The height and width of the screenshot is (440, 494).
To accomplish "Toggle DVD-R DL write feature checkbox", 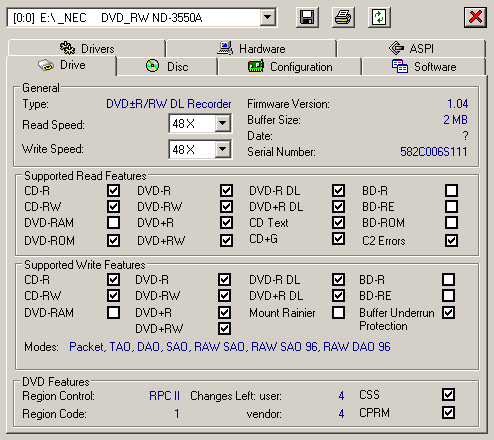I will pyautogui.click(x=338, y=279).
